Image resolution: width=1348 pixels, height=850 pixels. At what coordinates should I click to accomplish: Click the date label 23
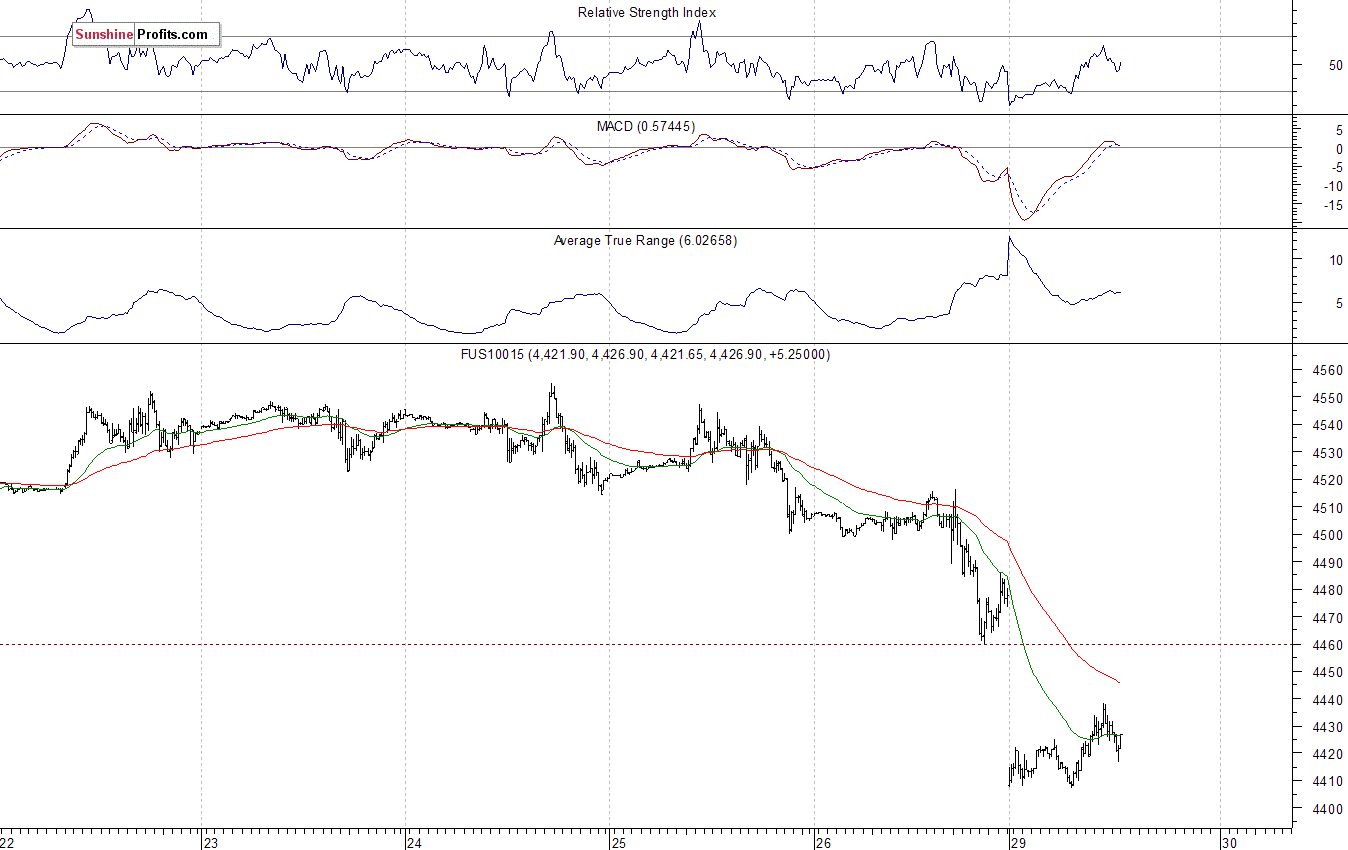pyautogui.click(x=211, y=842)
